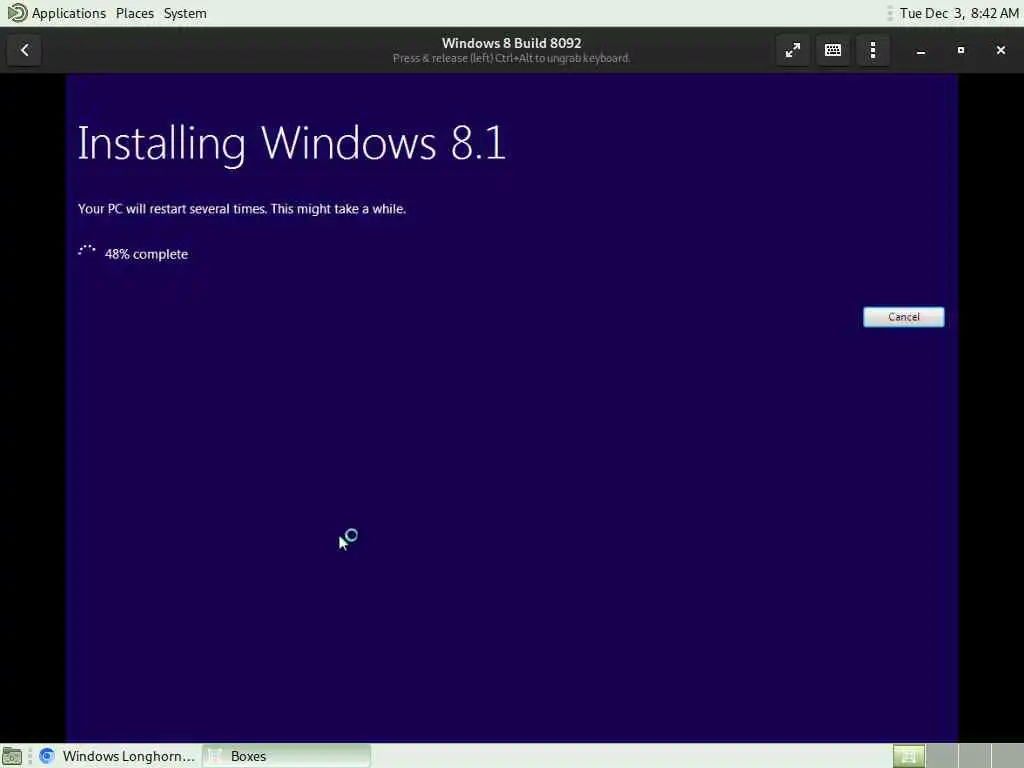Minimize the Boxes window
The image size is (1024, 768).
point(921,50)
